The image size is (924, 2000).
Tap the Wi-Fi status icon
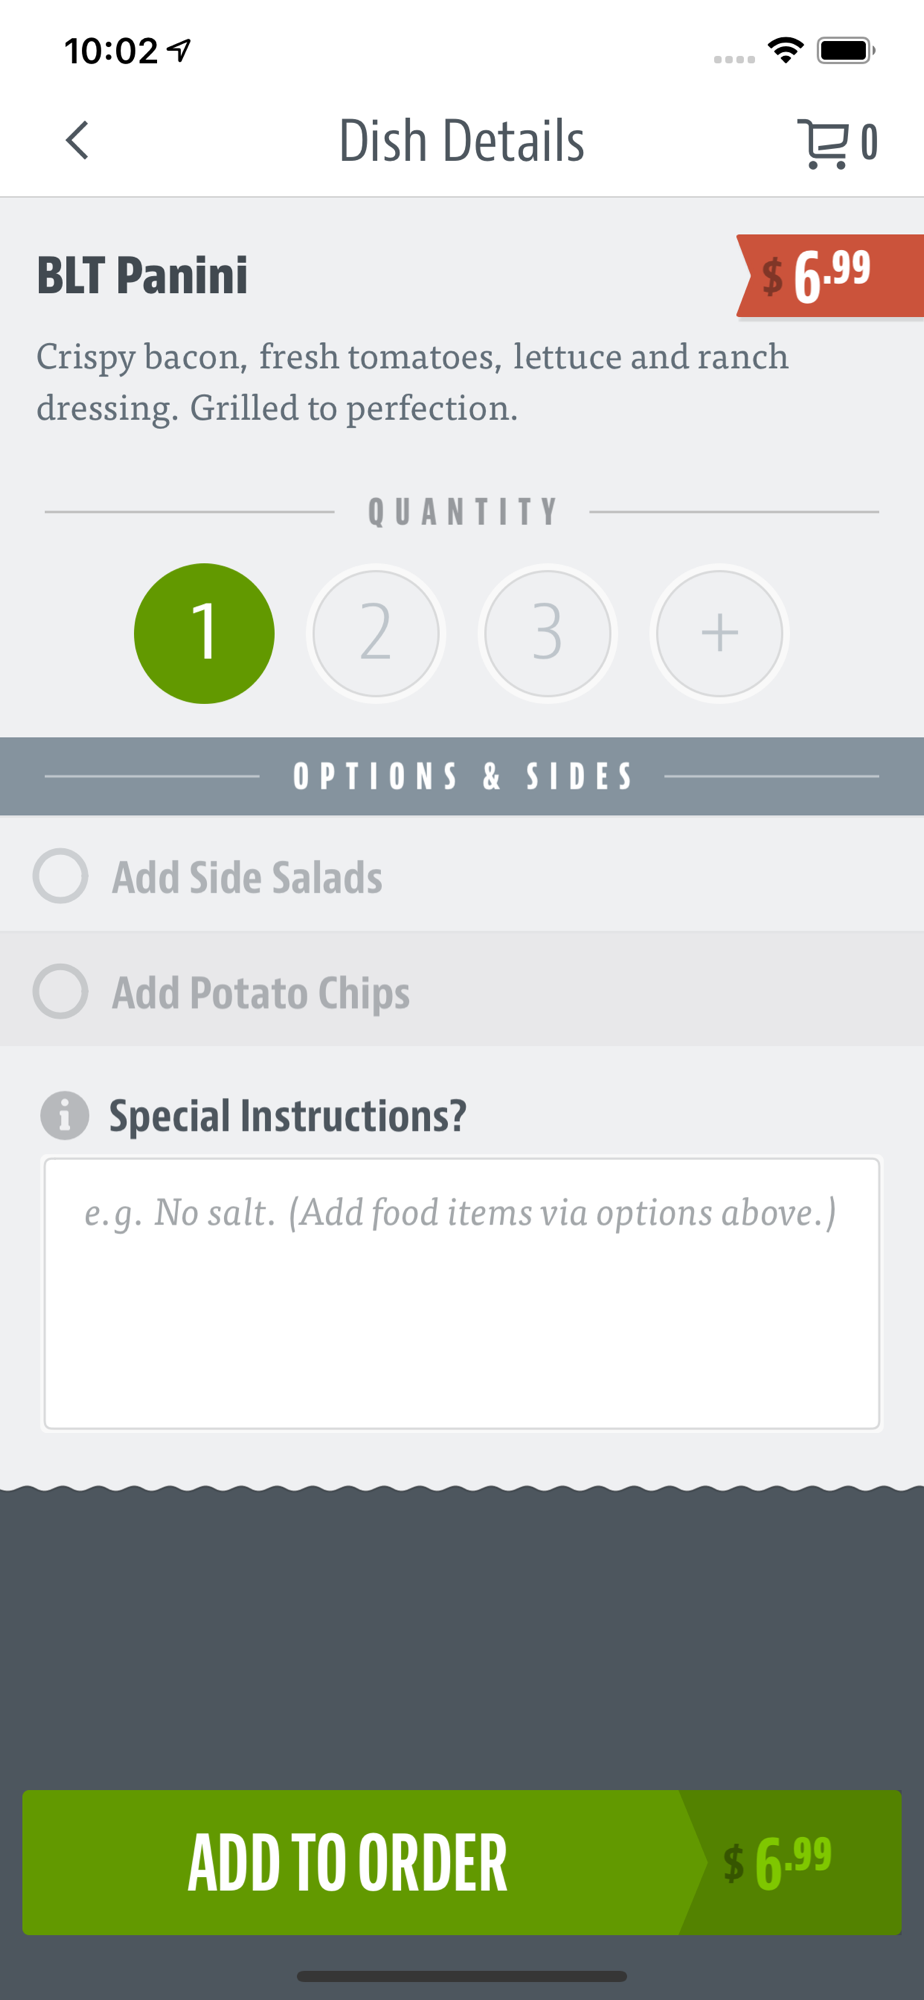tap(786, 50)
